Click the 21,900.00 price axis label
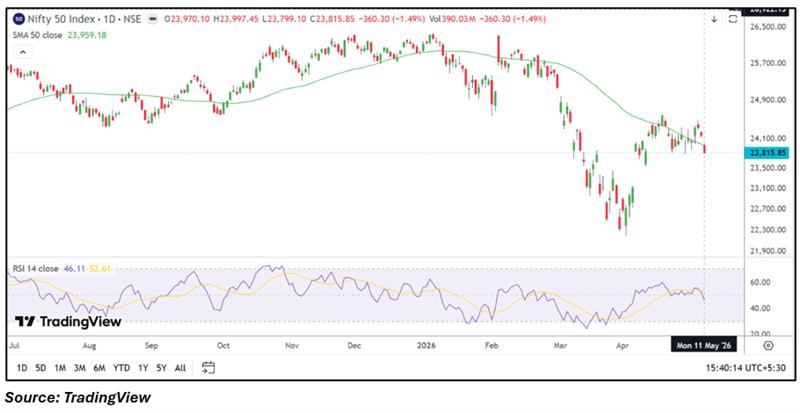The image size is (800, 413). point(770,251)
